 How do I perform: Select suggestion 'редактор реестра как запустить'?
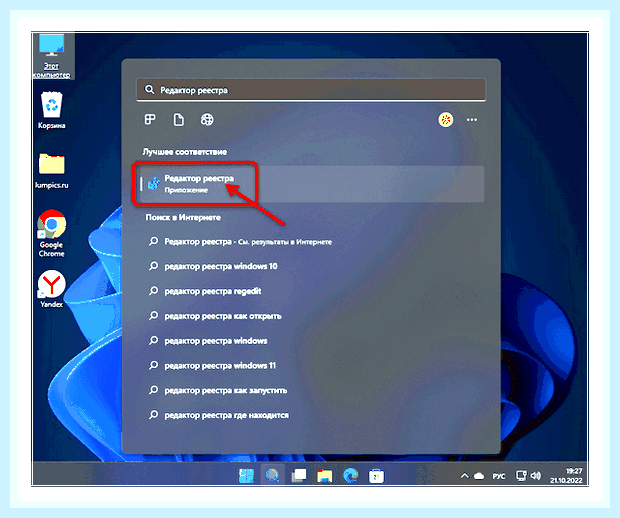(218, 390)
